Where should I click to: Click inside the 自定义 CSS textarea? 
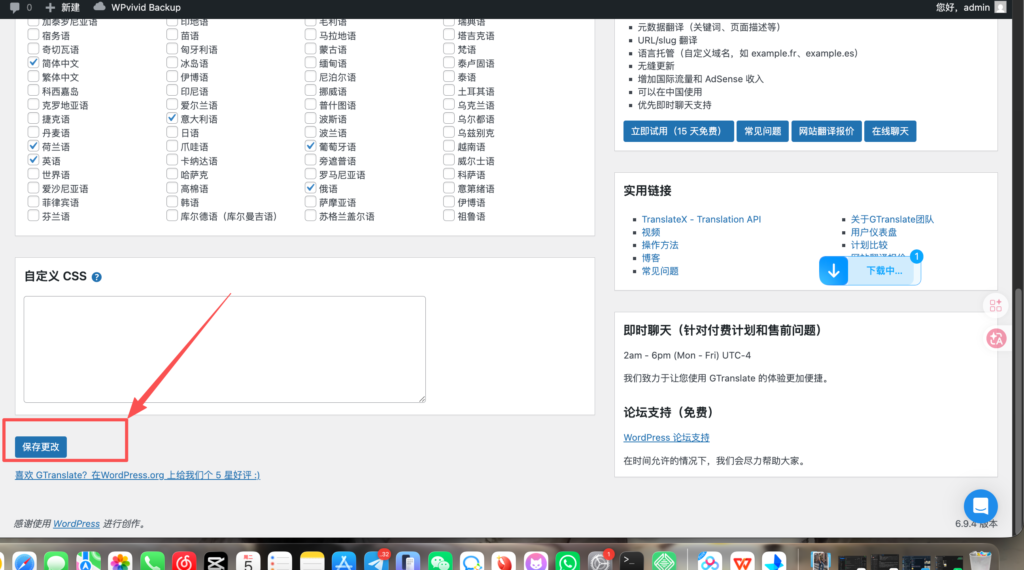225,349
